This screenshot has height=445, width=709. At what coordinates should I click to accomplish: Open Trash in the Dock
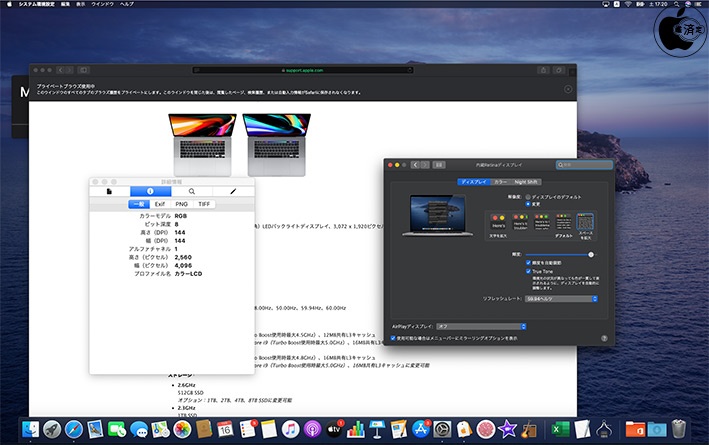coord(678,429)
